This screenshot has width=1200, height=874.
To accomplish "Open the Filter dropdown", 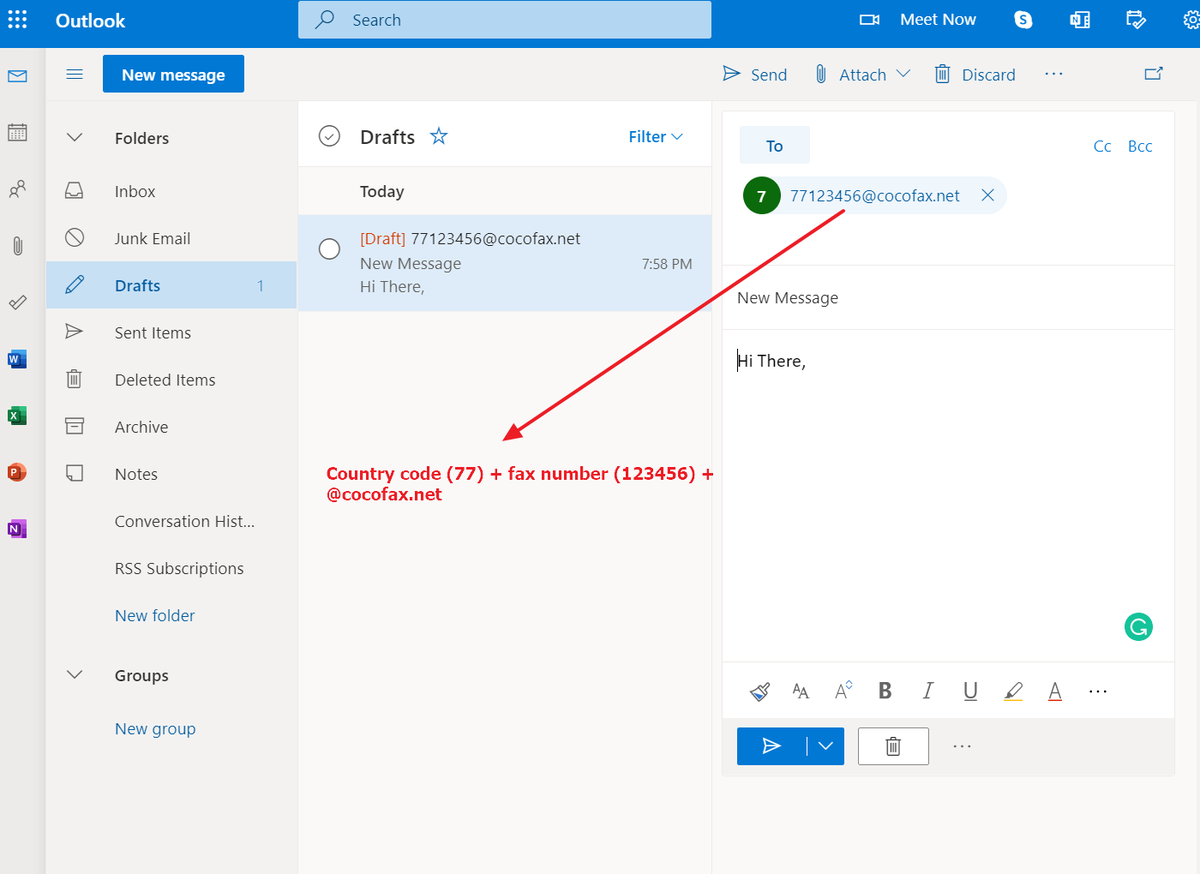I will tap(656, 137).
